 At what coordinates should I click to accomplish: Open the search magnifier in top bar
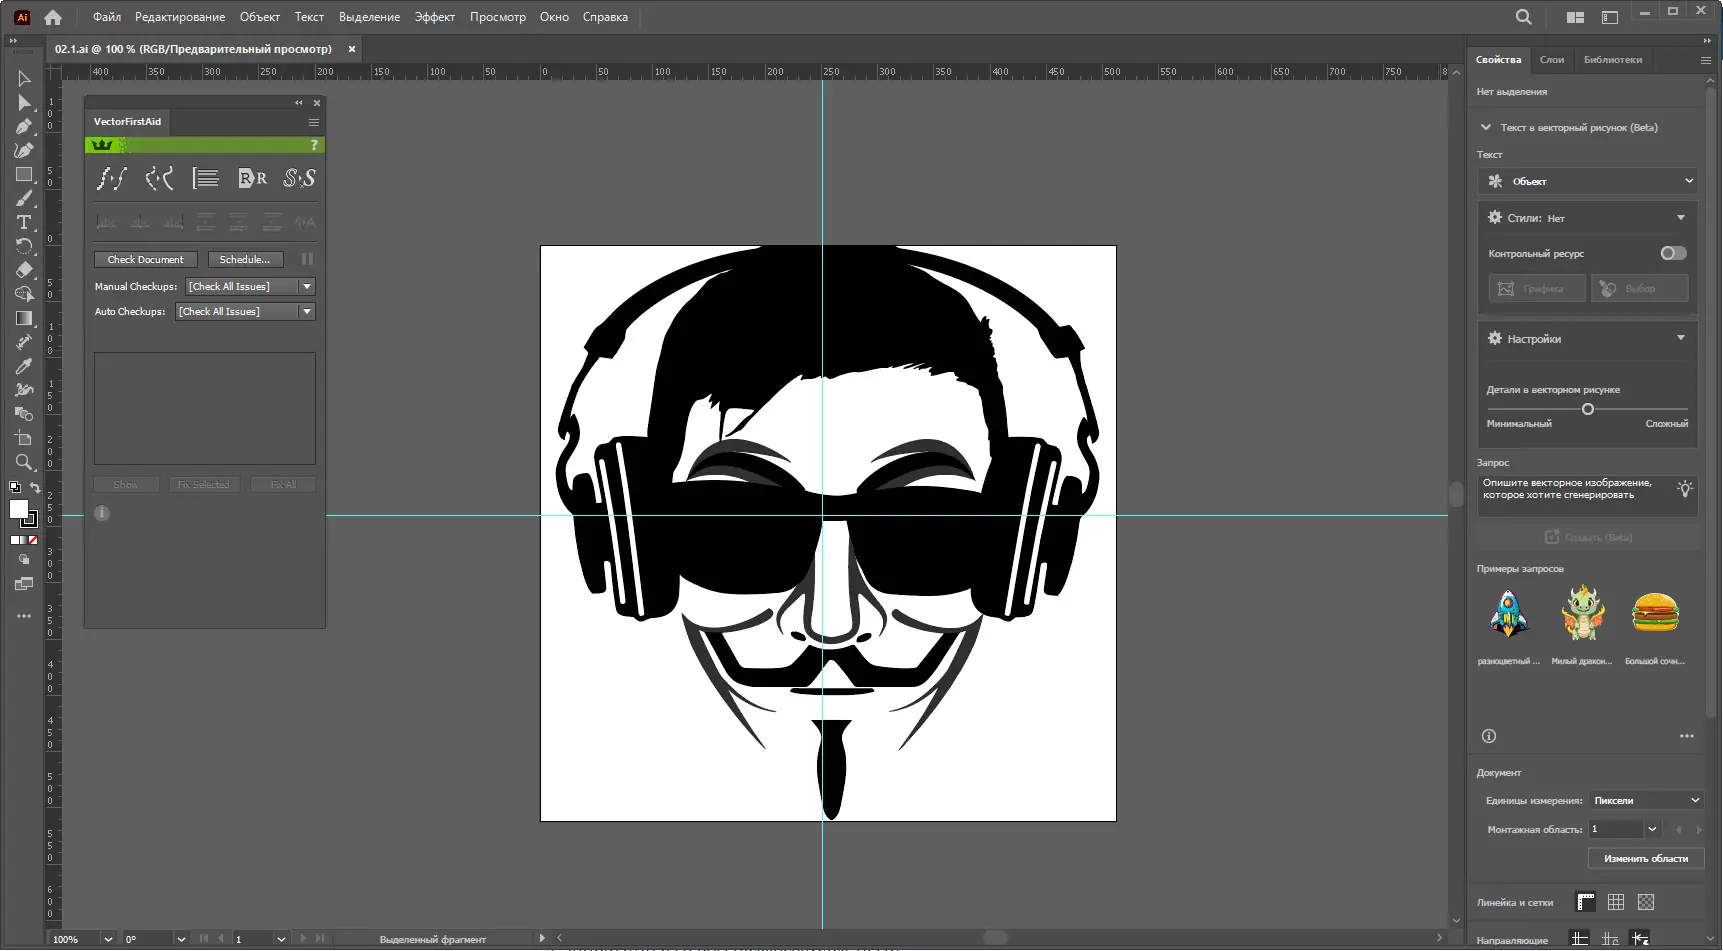click(x=1524, y=17)
